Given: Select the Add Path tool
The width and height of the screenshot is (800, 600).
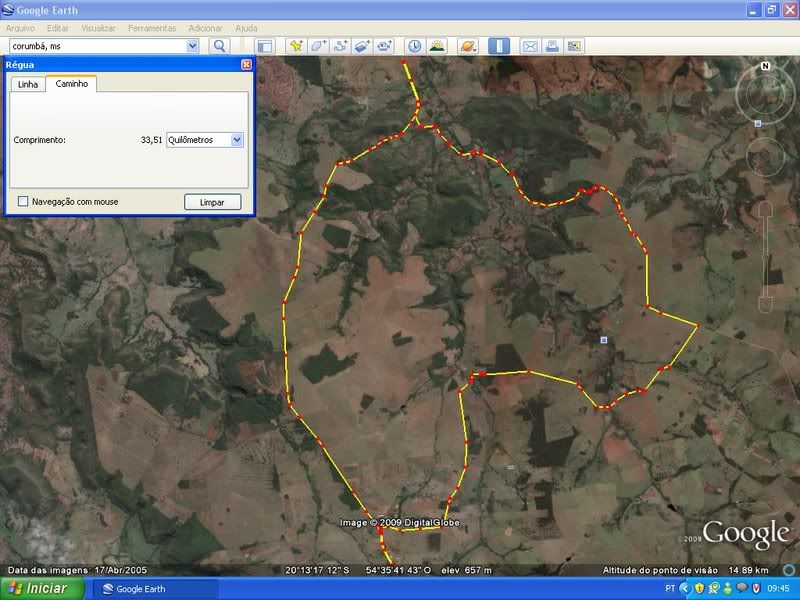Looking at the screenshot, I should coord(340,46).
